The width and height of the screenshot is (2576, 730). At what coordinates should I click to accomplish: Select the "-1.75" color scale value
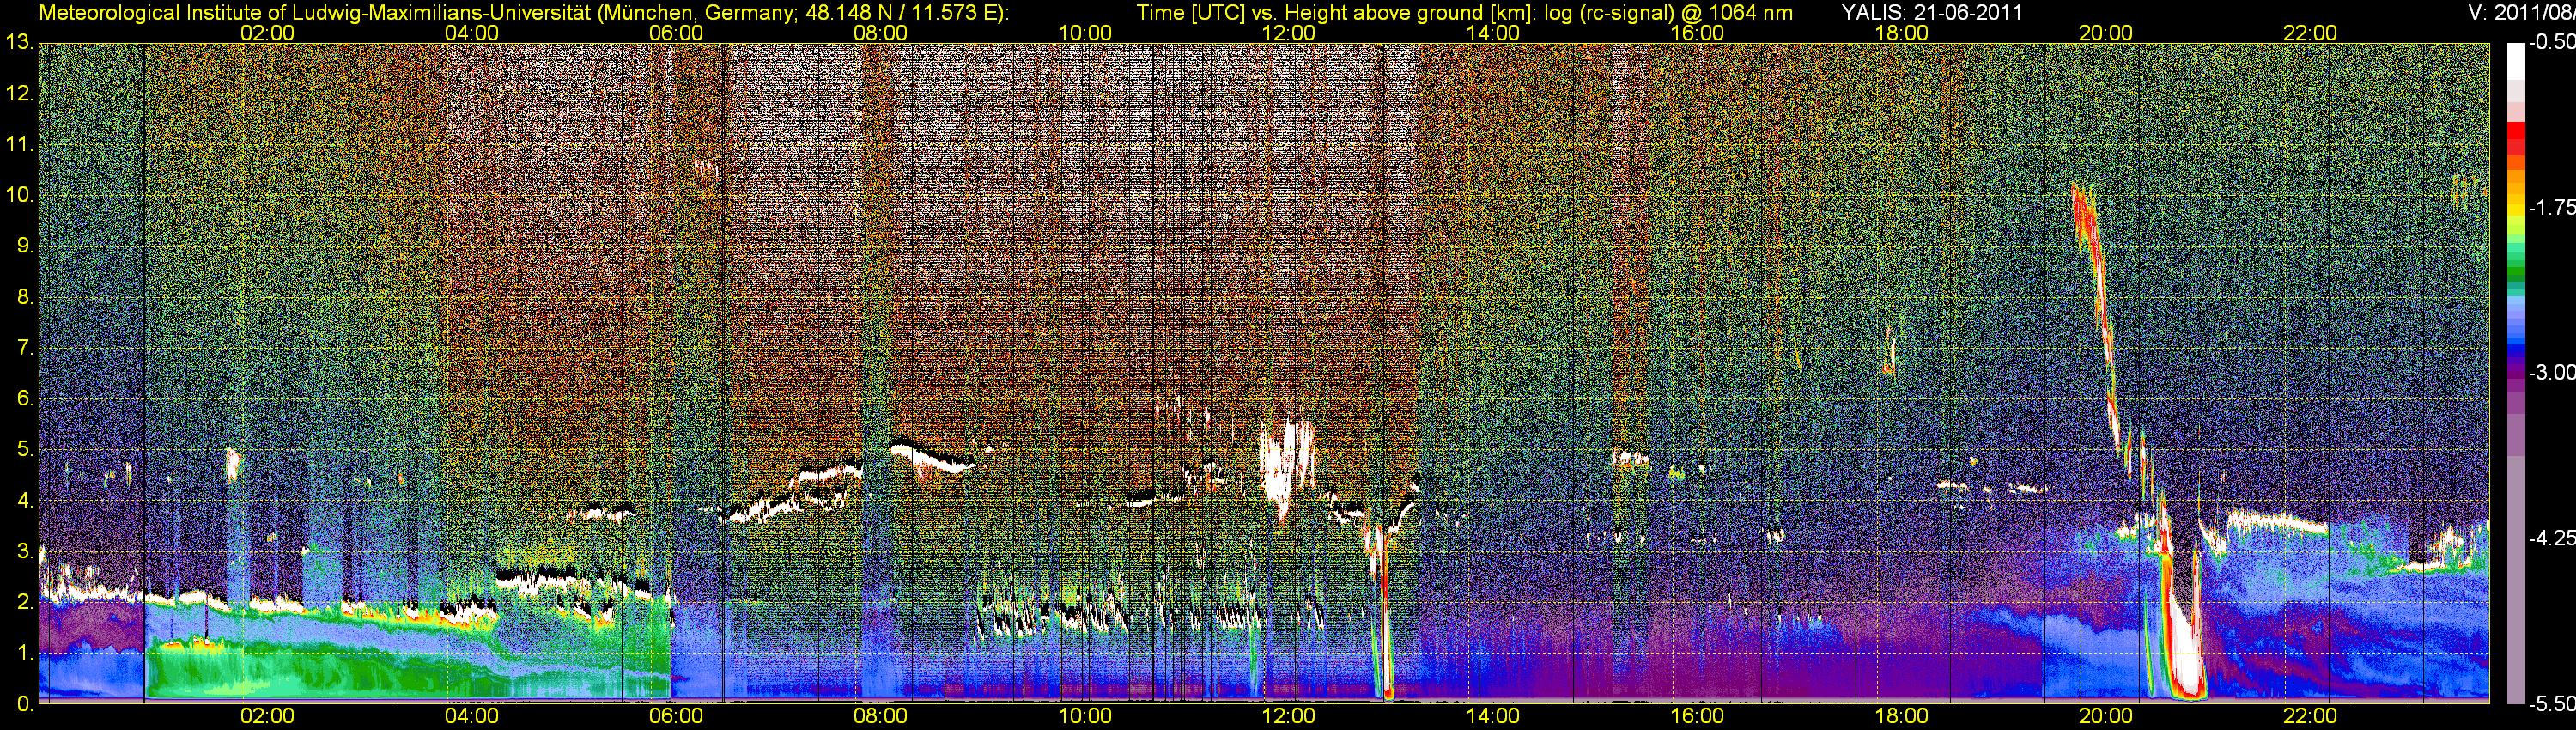coord(2551,208)
